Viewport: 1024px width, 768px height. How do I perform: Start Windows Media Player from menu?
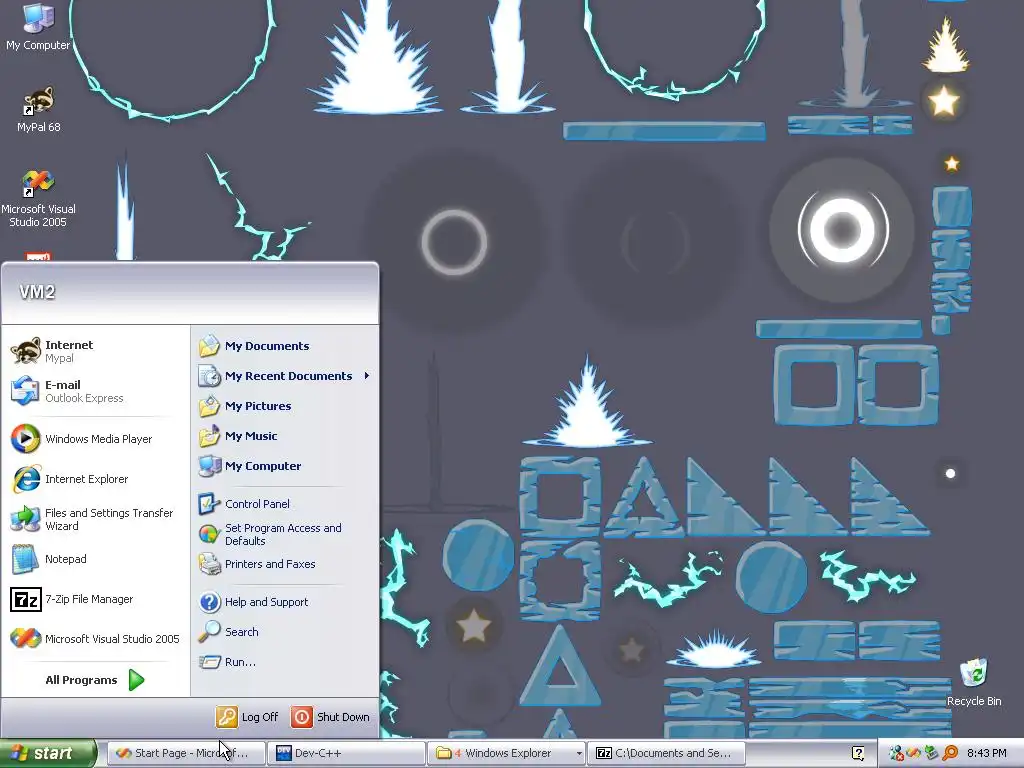(96, 439)
